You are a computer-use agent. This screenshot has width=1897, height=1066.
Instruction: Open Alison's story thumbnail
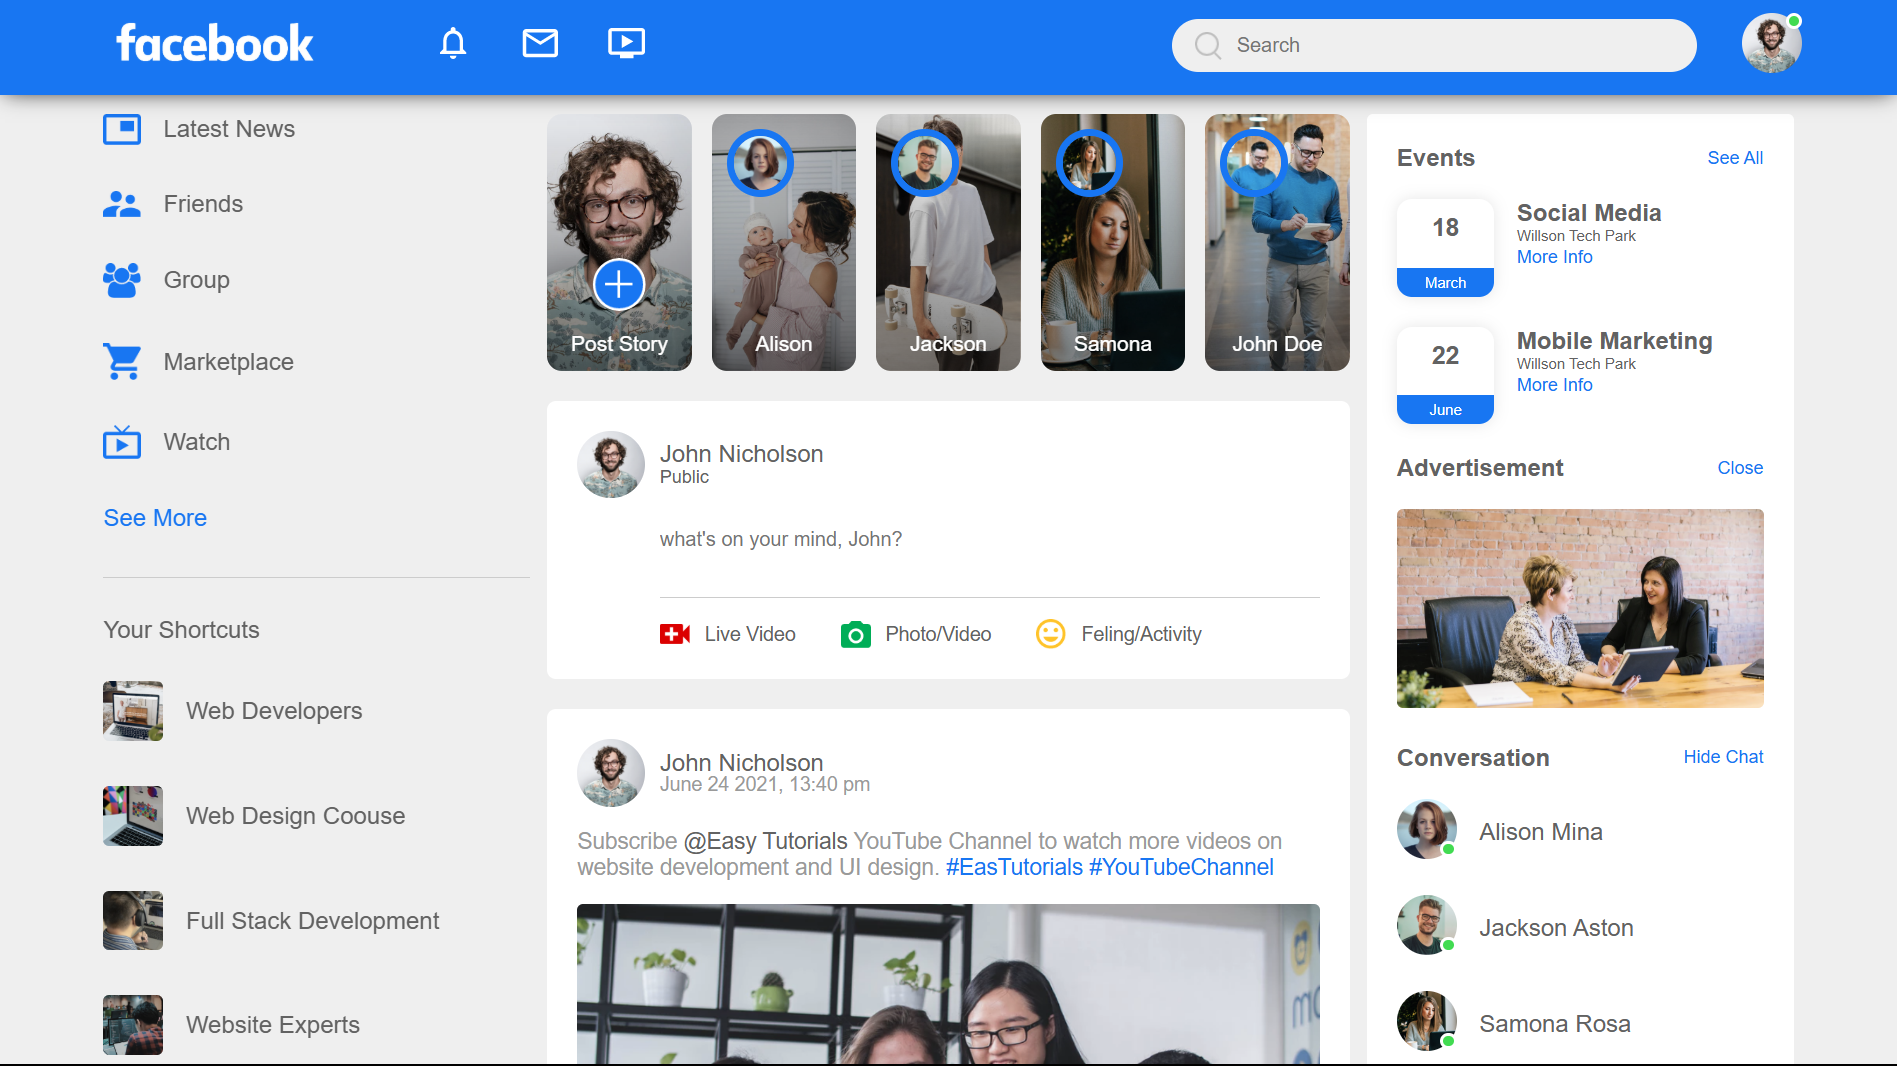[783, 243]
